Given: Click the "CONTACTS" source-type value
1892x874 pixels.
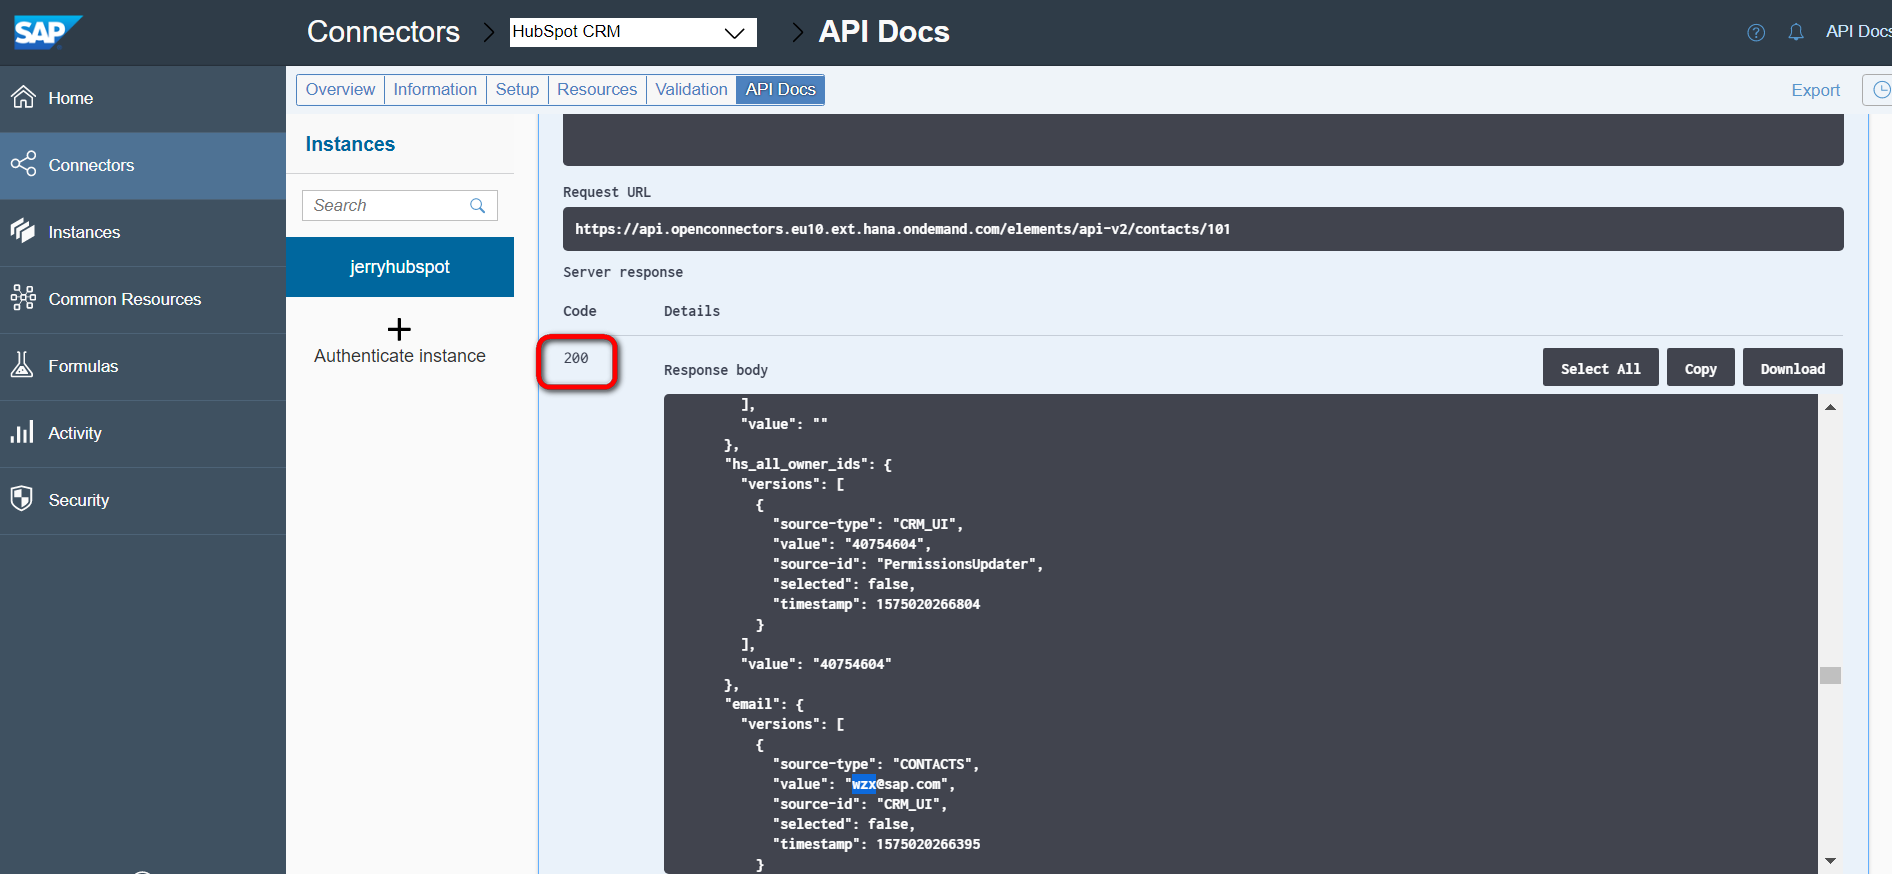Looking at the screenshot, I should click(x=932, y=764).
